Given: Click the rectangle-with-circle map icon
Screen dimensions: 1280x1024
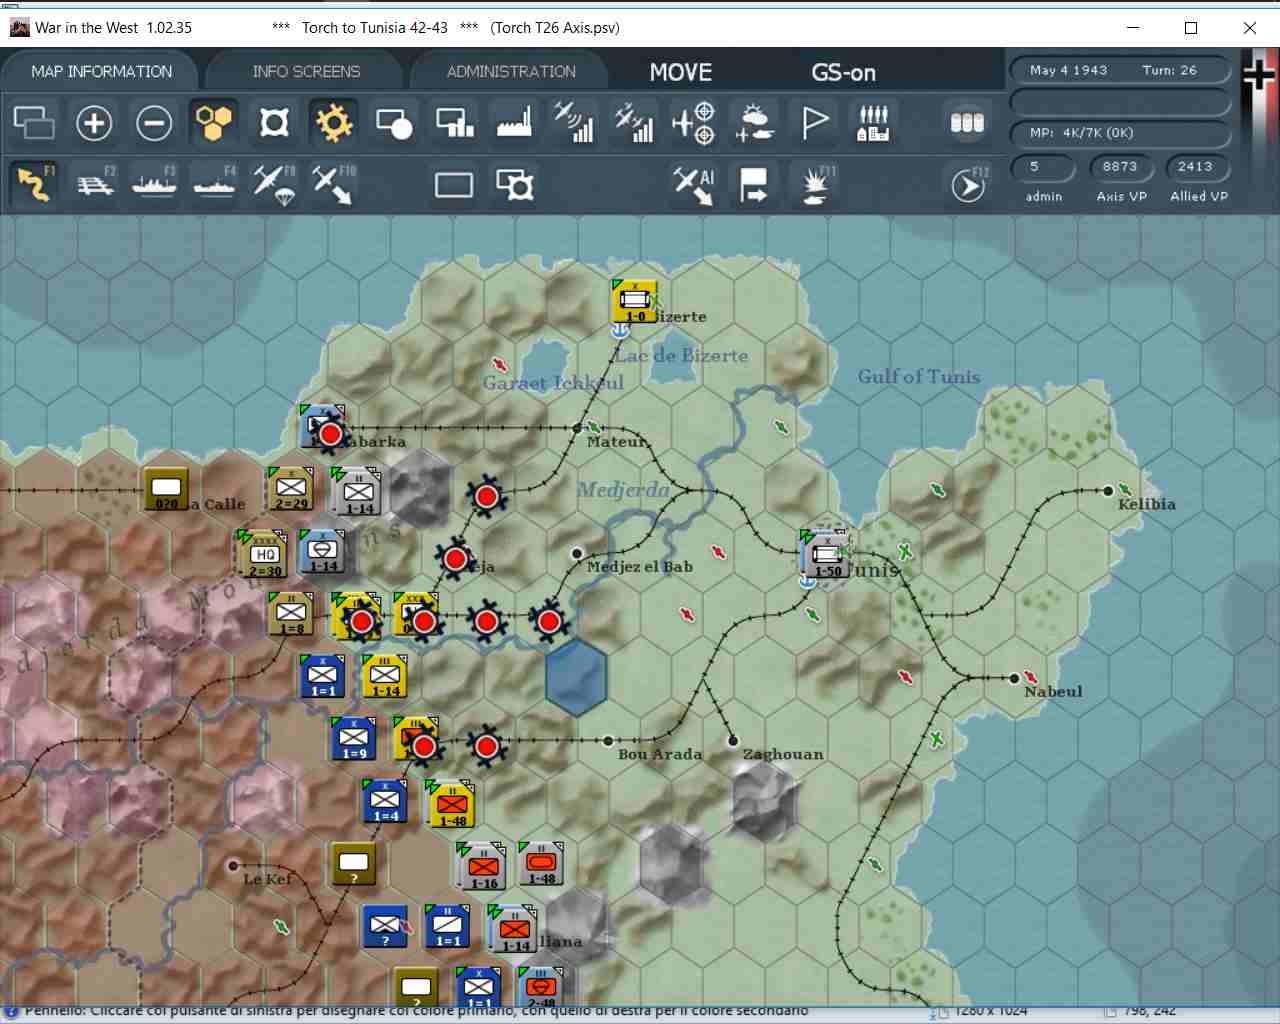Looking at the screenshot, I should [394, 123].
